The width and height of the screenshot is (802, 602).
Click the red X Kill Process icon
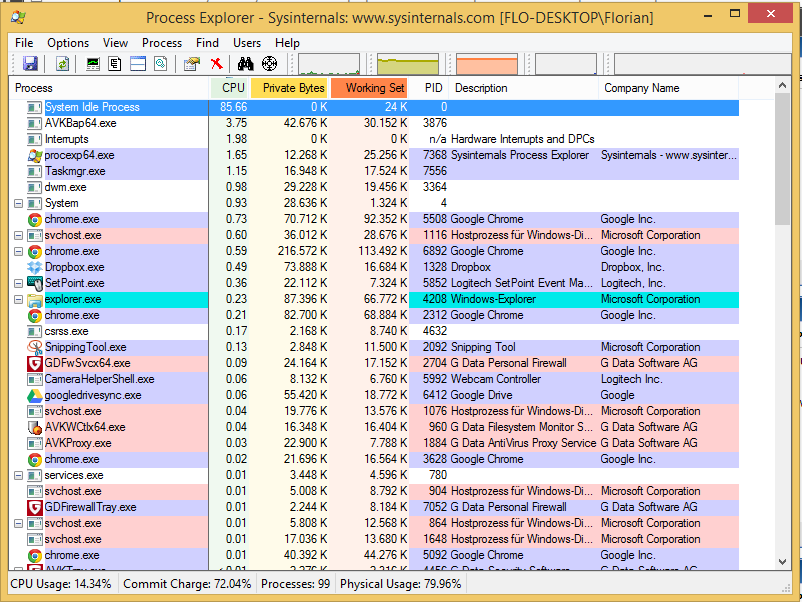click(217, 64)
